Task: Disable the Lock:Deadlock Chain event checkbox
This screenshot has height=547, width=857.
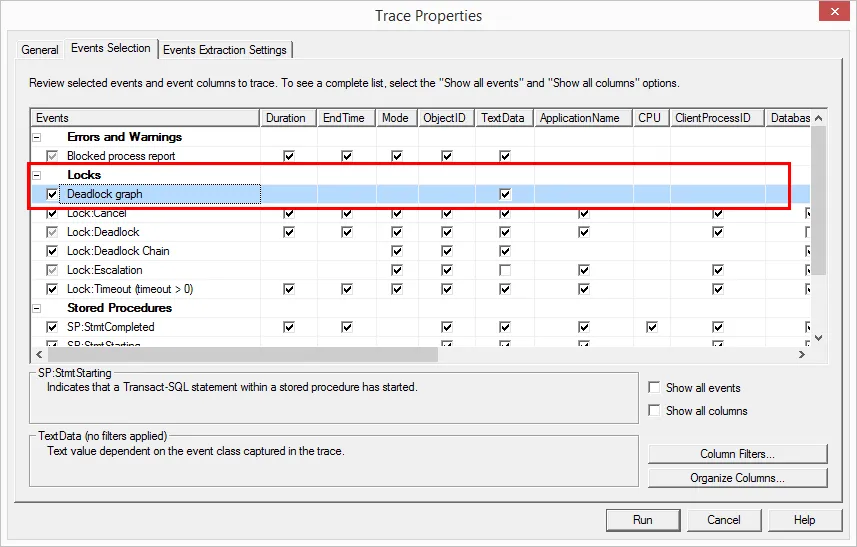Action: tap(52, 251)
